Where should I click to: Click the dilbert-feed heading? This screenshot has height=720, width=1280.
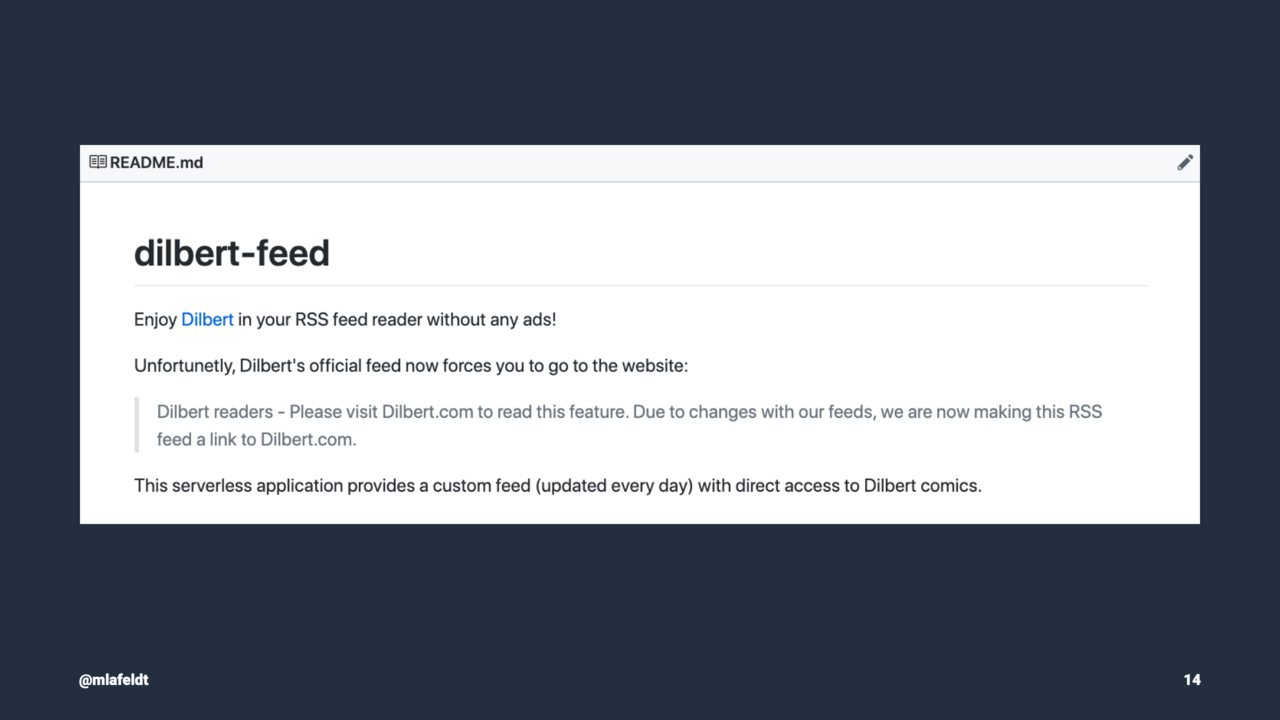[x=232, y=253]
